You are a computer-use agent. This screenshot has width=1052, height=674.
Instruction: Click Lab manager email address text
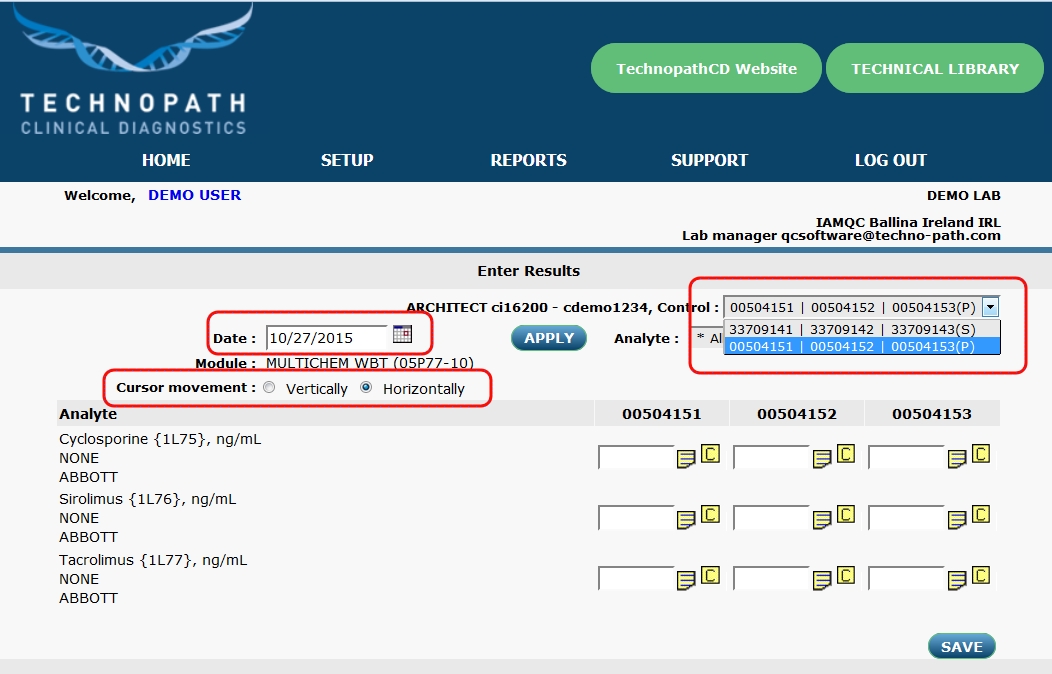pos(890,235)
